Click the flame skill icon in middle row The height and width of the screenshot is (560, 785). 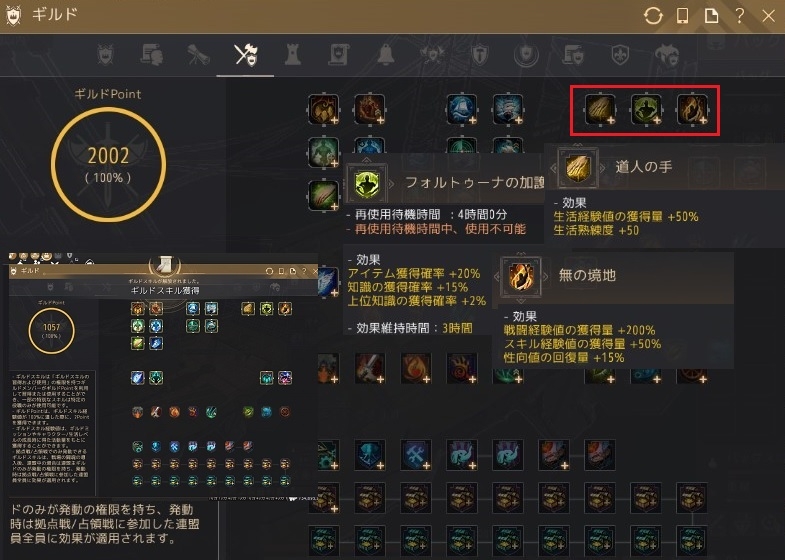[416, 368]
